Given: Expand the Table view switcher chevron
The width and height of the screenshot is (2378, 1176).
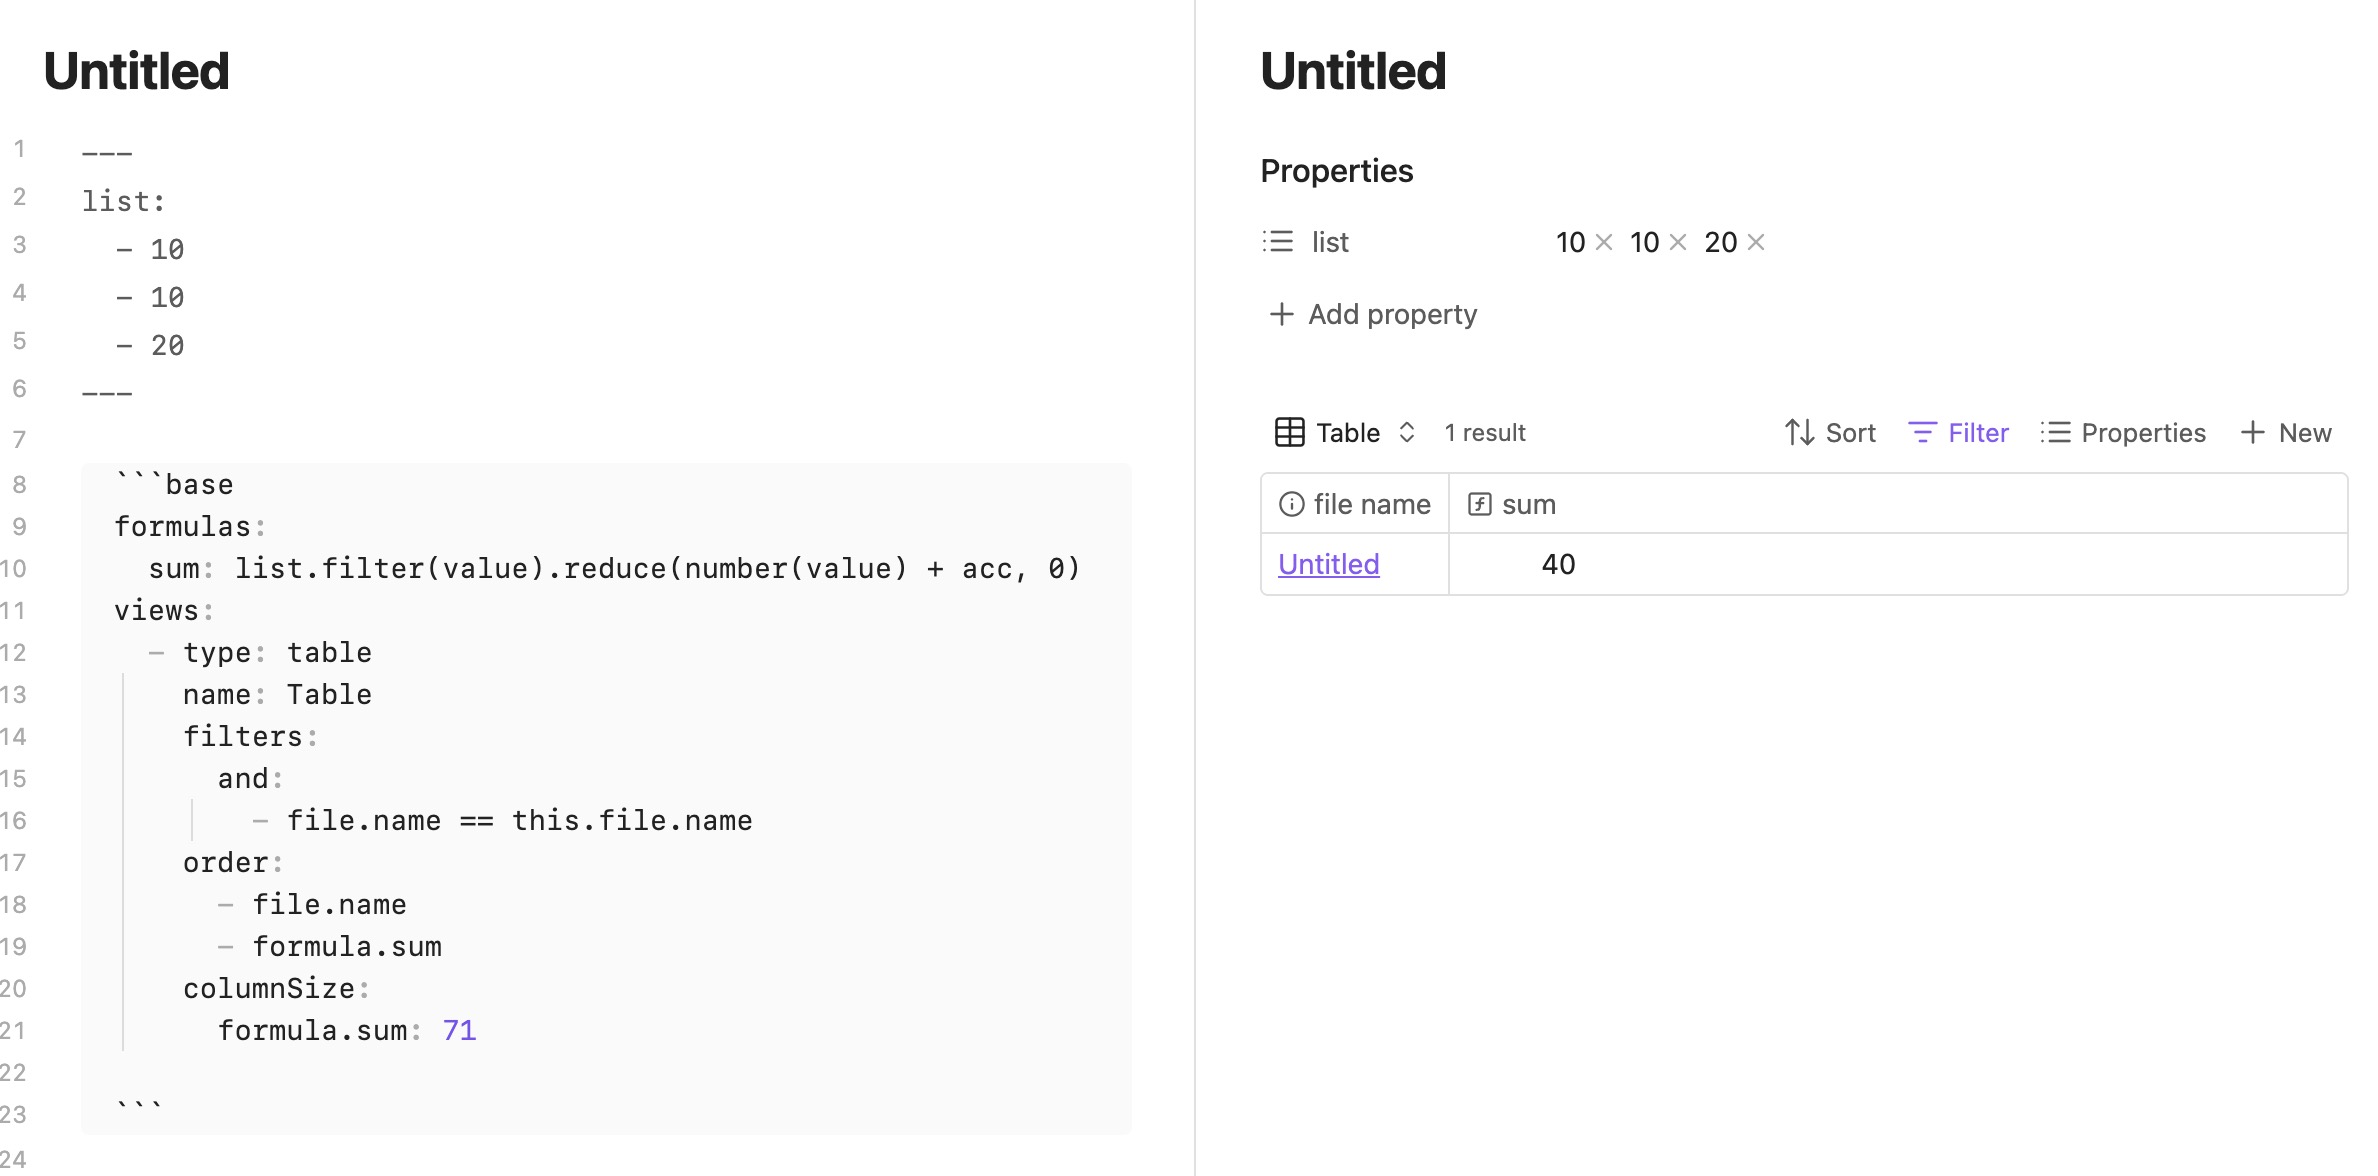Looking at the screenshot, I should click(x=1407, y=432).
